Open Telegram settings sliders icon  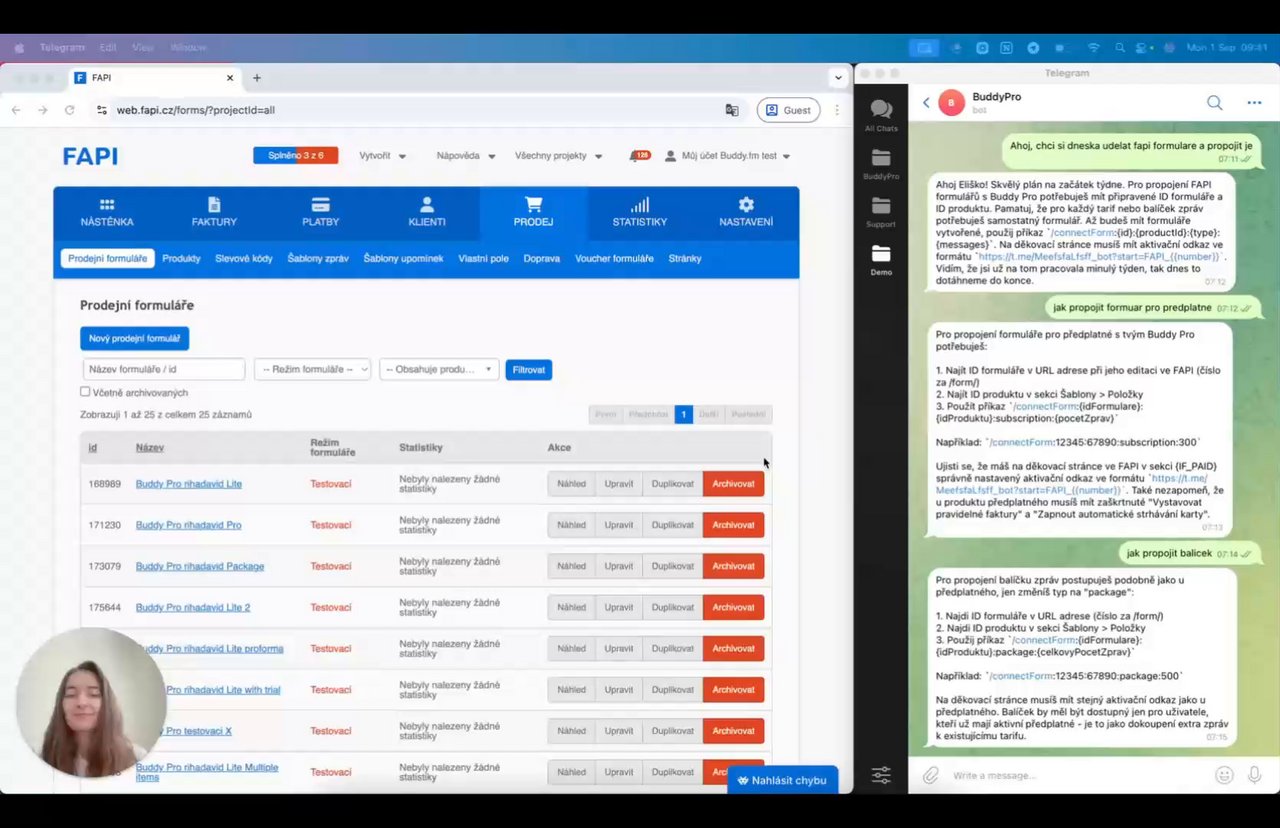(x=881, y=775)
